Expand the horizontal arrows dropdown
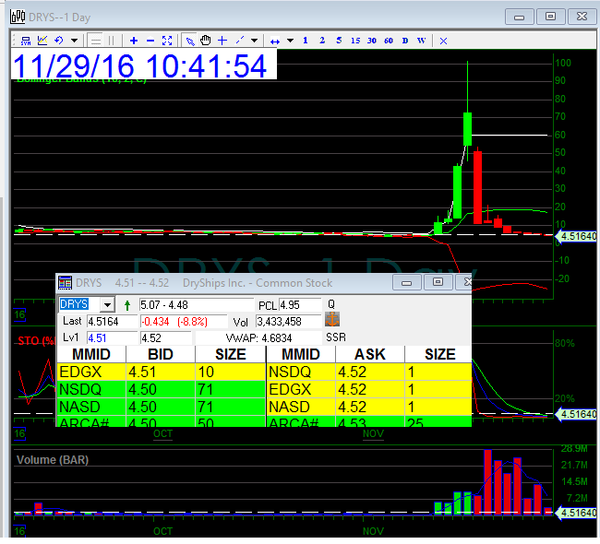The image size is (600, 544). pyautogui.click(x=290, y=40)
